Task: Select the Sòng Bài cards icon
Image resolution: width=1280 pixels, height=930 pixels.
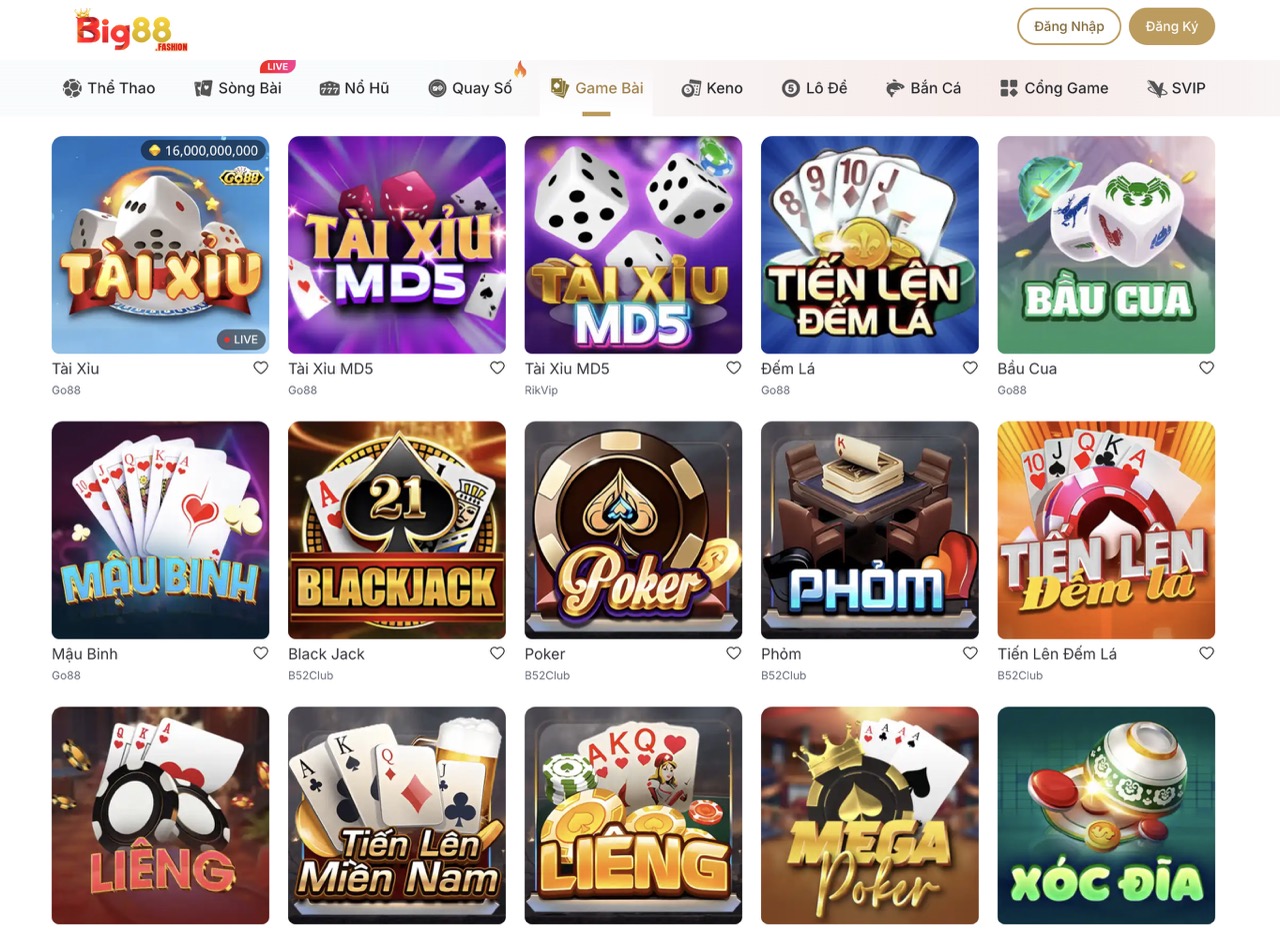Action: coord(203,88)
